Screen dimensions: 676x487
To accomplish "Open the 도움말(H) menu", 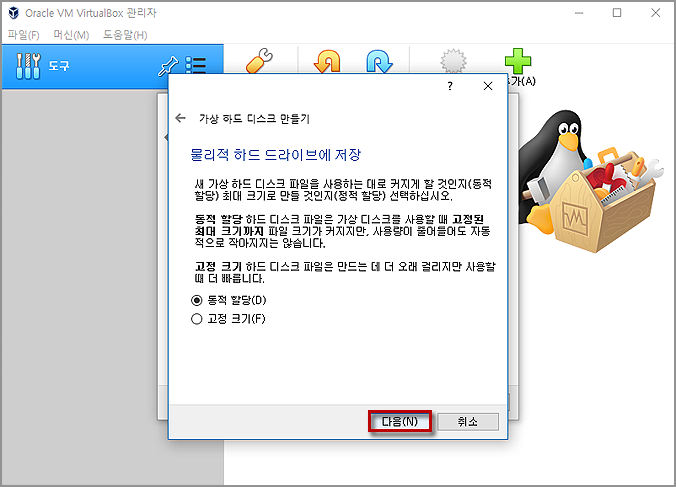I will 125,35.
